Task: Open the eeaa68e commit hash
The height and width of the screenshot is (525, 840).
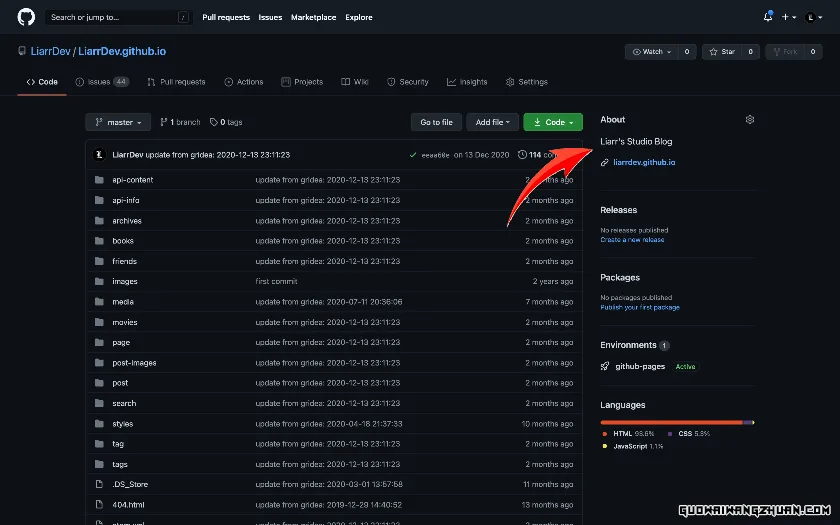Action: (x=435, y=155)
